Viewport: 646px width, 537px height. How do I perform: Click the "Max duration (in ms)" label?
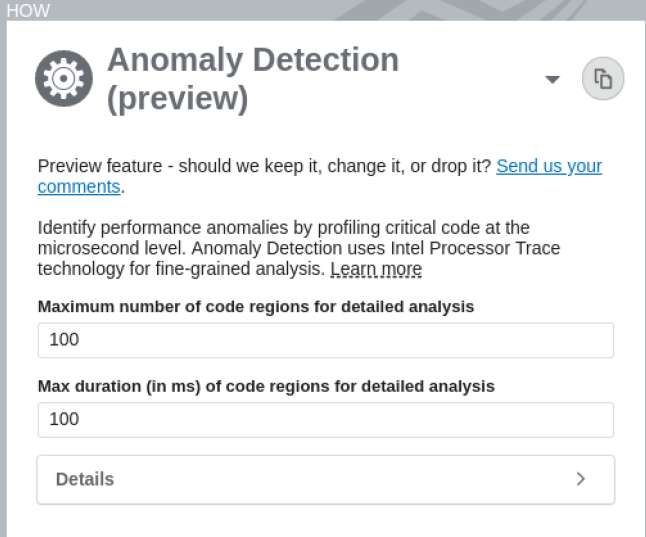(266, 385)
